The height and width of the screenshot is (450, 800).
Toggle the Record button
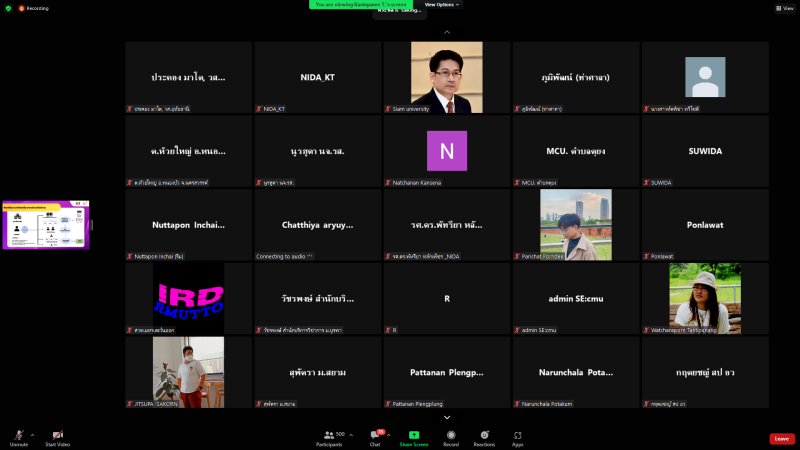(x=451, y=436)
